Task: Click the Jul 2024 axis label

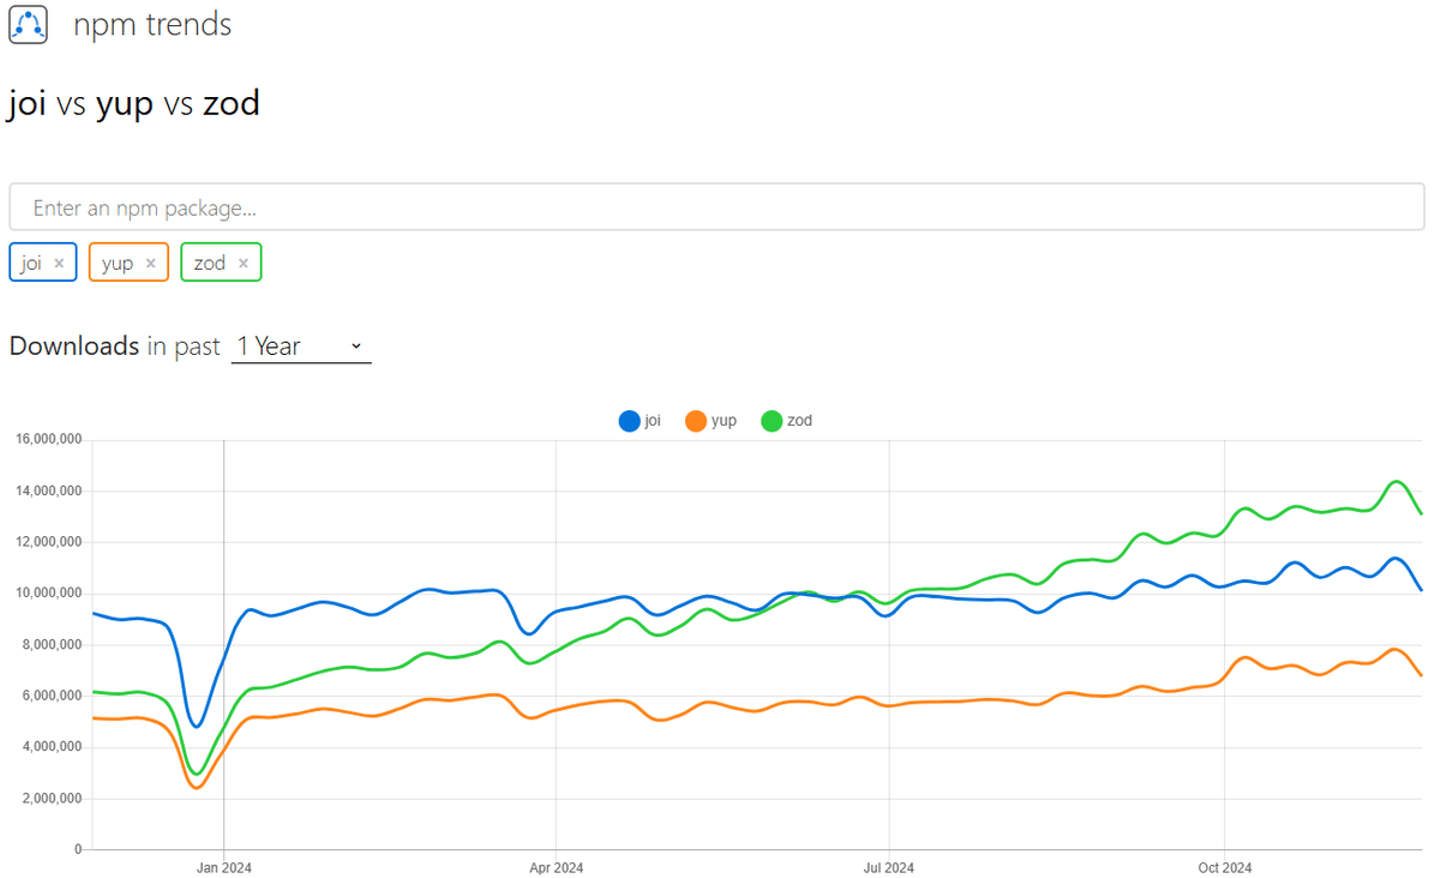Action: click(888, 867)
